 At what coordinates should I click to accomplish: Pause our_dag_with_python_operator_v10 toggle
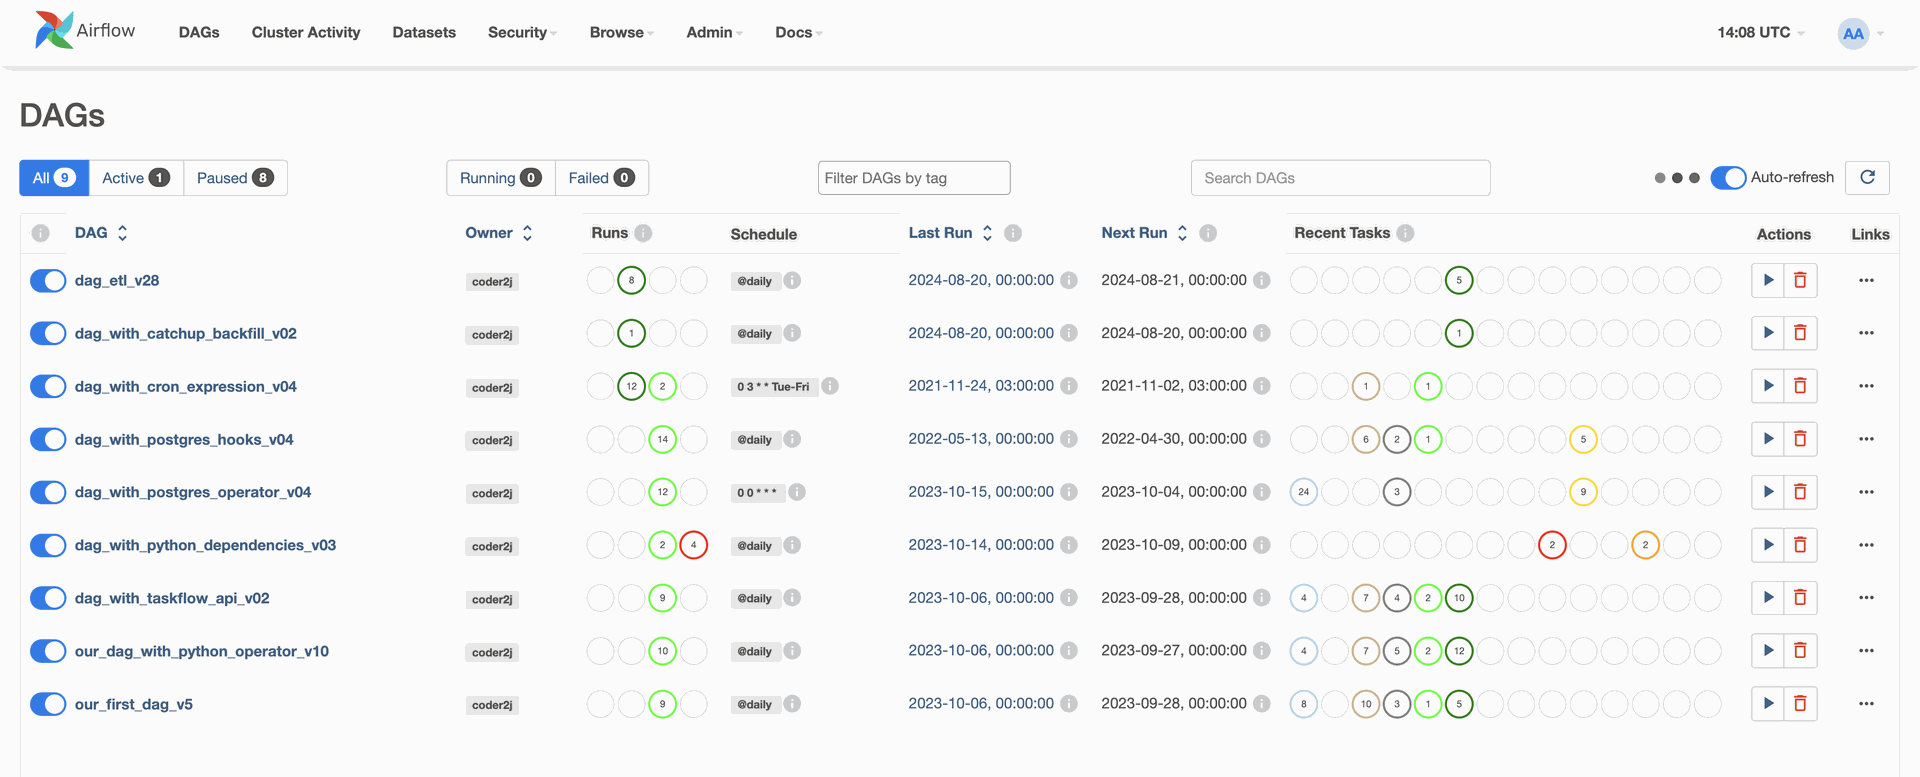pos(48,651)
